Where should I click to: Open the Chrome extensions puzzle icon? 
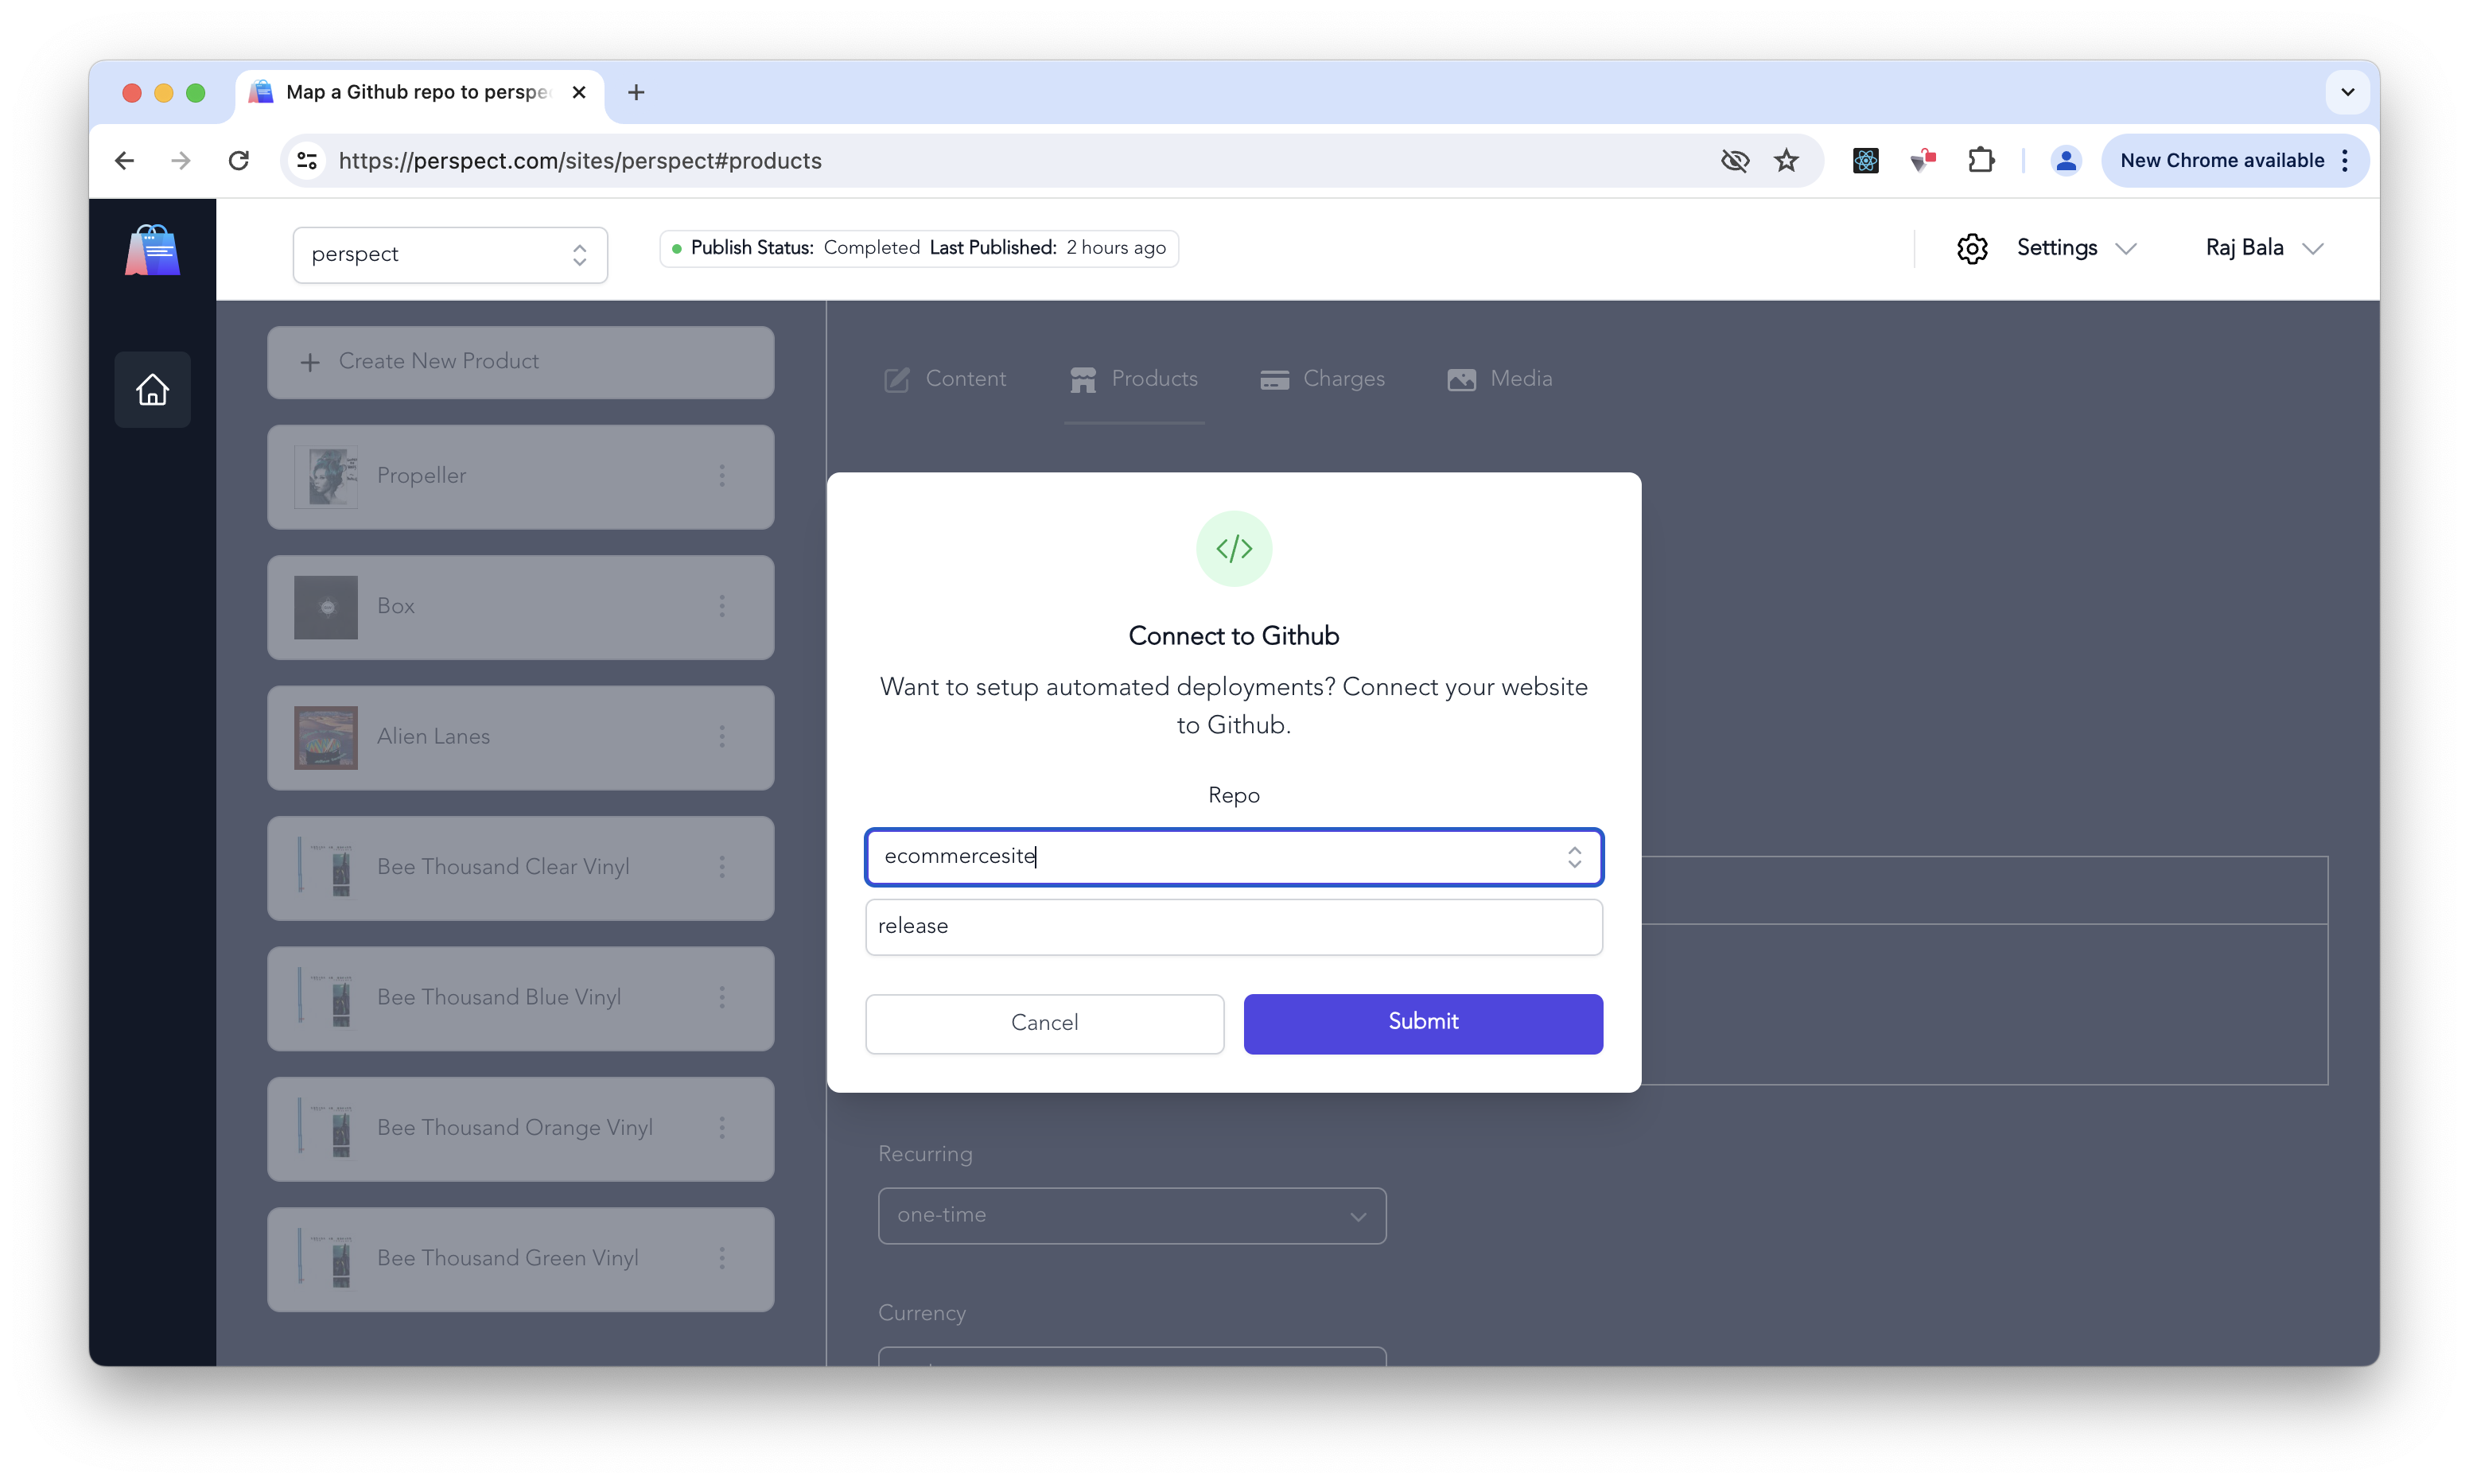pyautogui.click(x=1980, y=160)
